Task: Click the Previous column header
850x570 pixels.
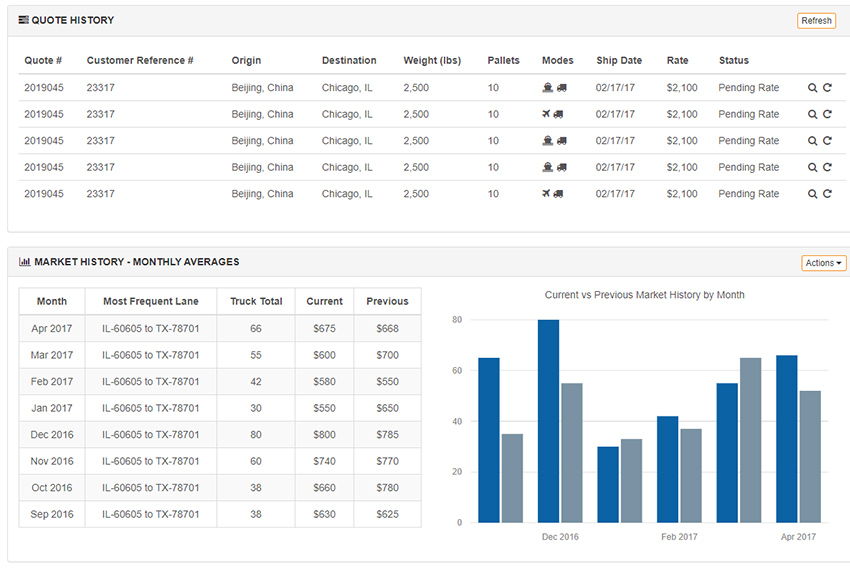Action: pos(387,301)
